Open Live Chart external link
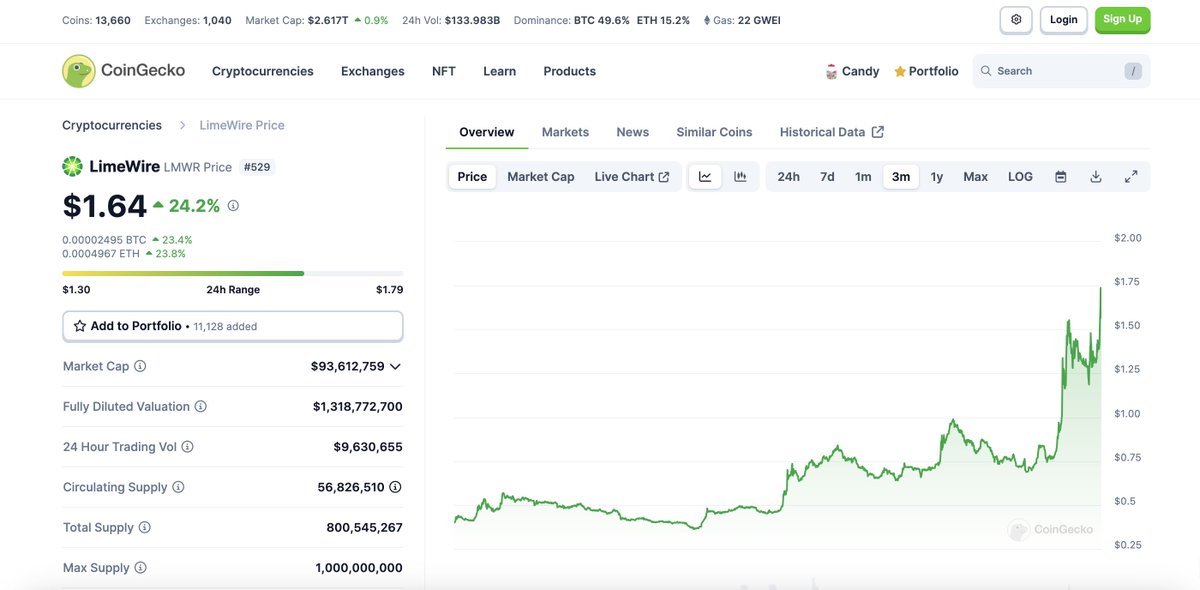Screen dimensions: 1200x590 point(632,177)
